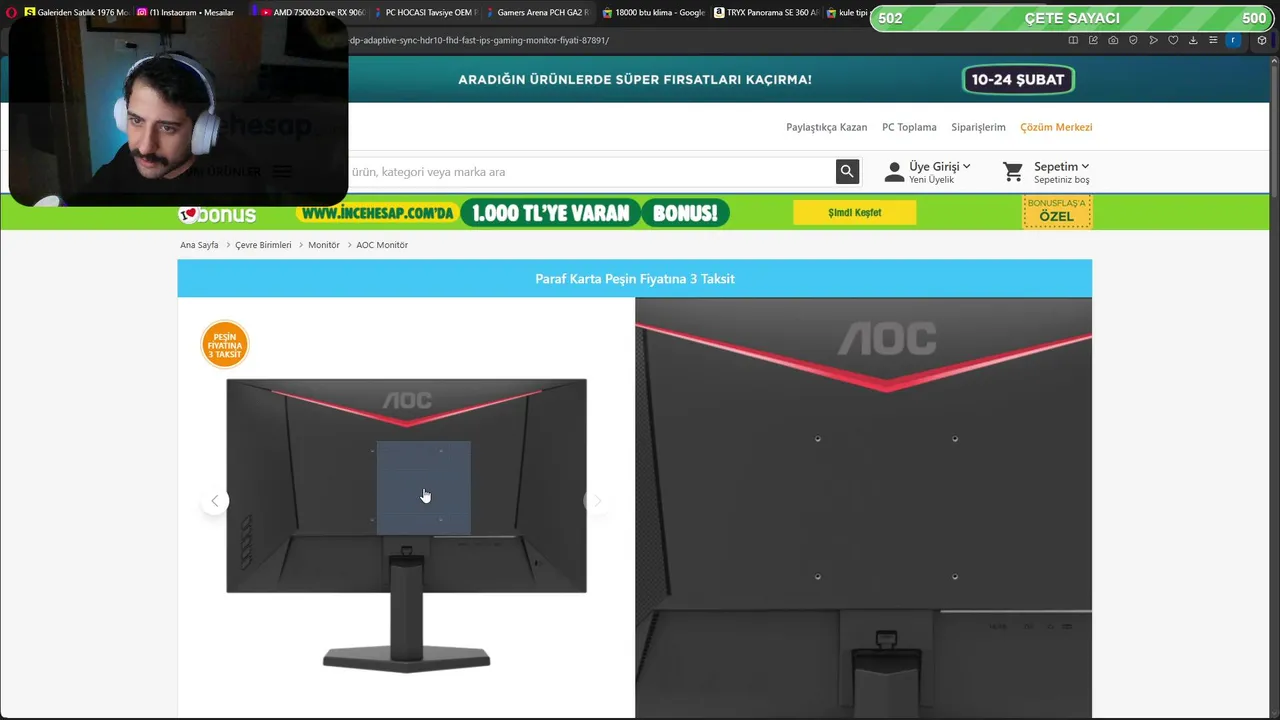The height and width of the screenshot is (720, 1280).
Task: Switch to AMD 7500x3D ve RX 9060 tab
Action: click(x=312, y=13)
